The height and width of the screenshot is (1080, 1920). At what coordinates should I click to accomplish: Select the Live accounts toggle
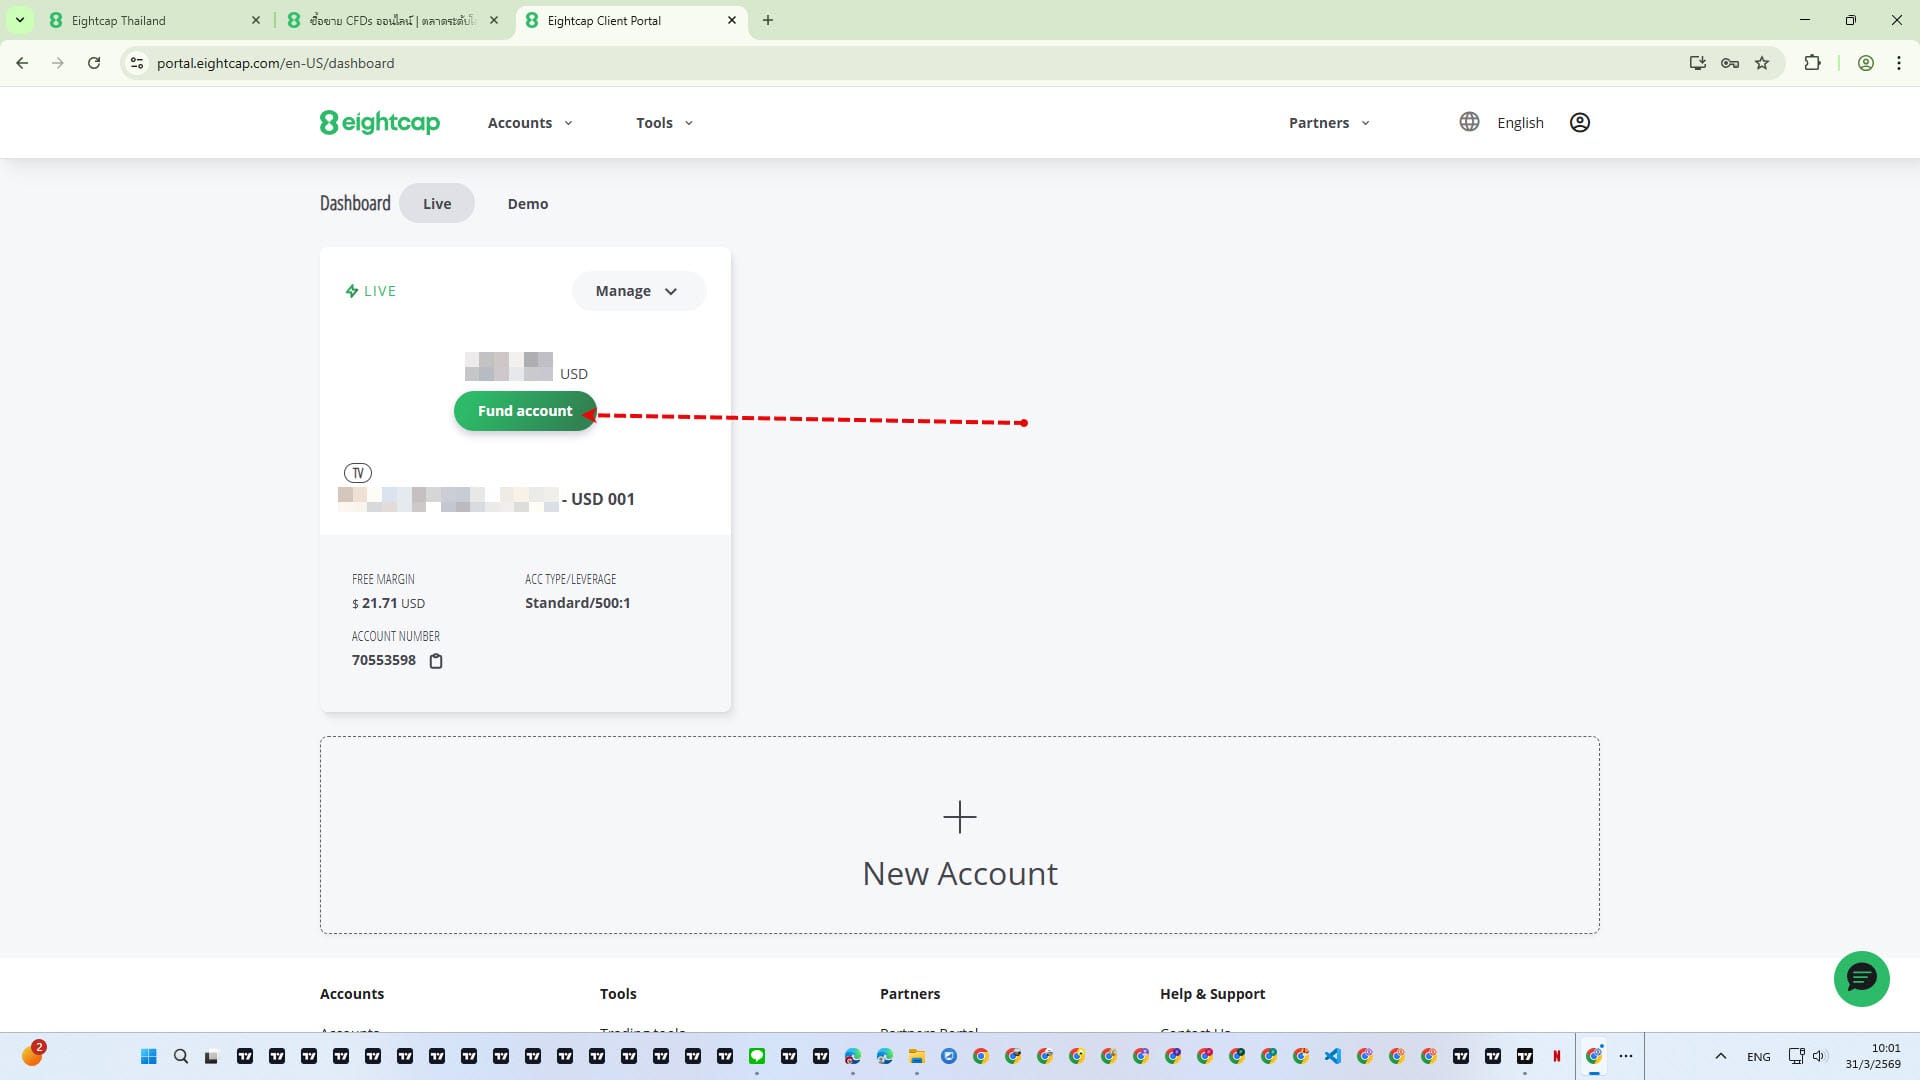(x=436, y=204)
